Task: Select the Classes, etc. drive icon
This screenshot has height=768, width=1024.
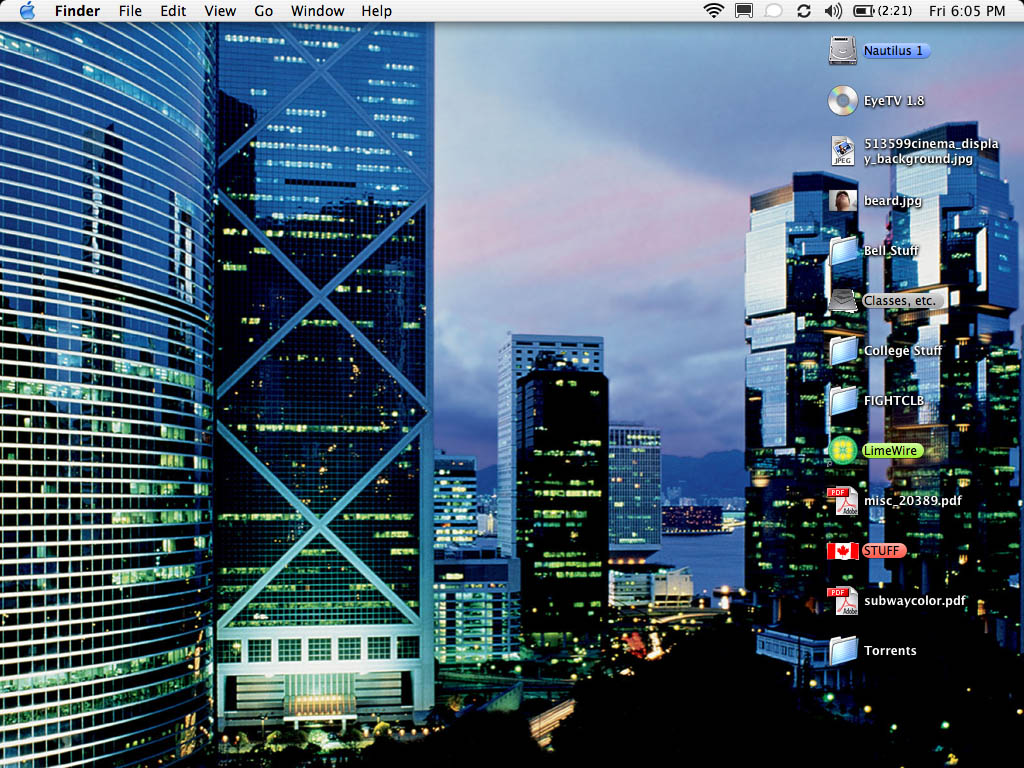Action: pyautogui.click(x=842, y=300)
